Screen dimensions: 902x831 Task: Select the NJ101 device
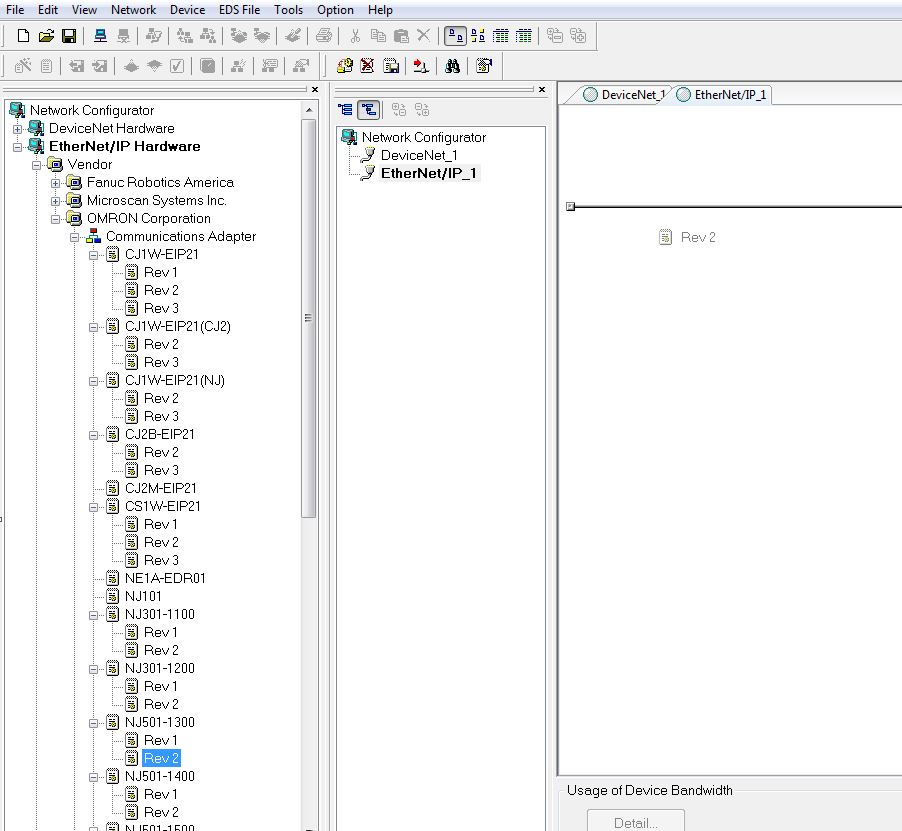143,596
